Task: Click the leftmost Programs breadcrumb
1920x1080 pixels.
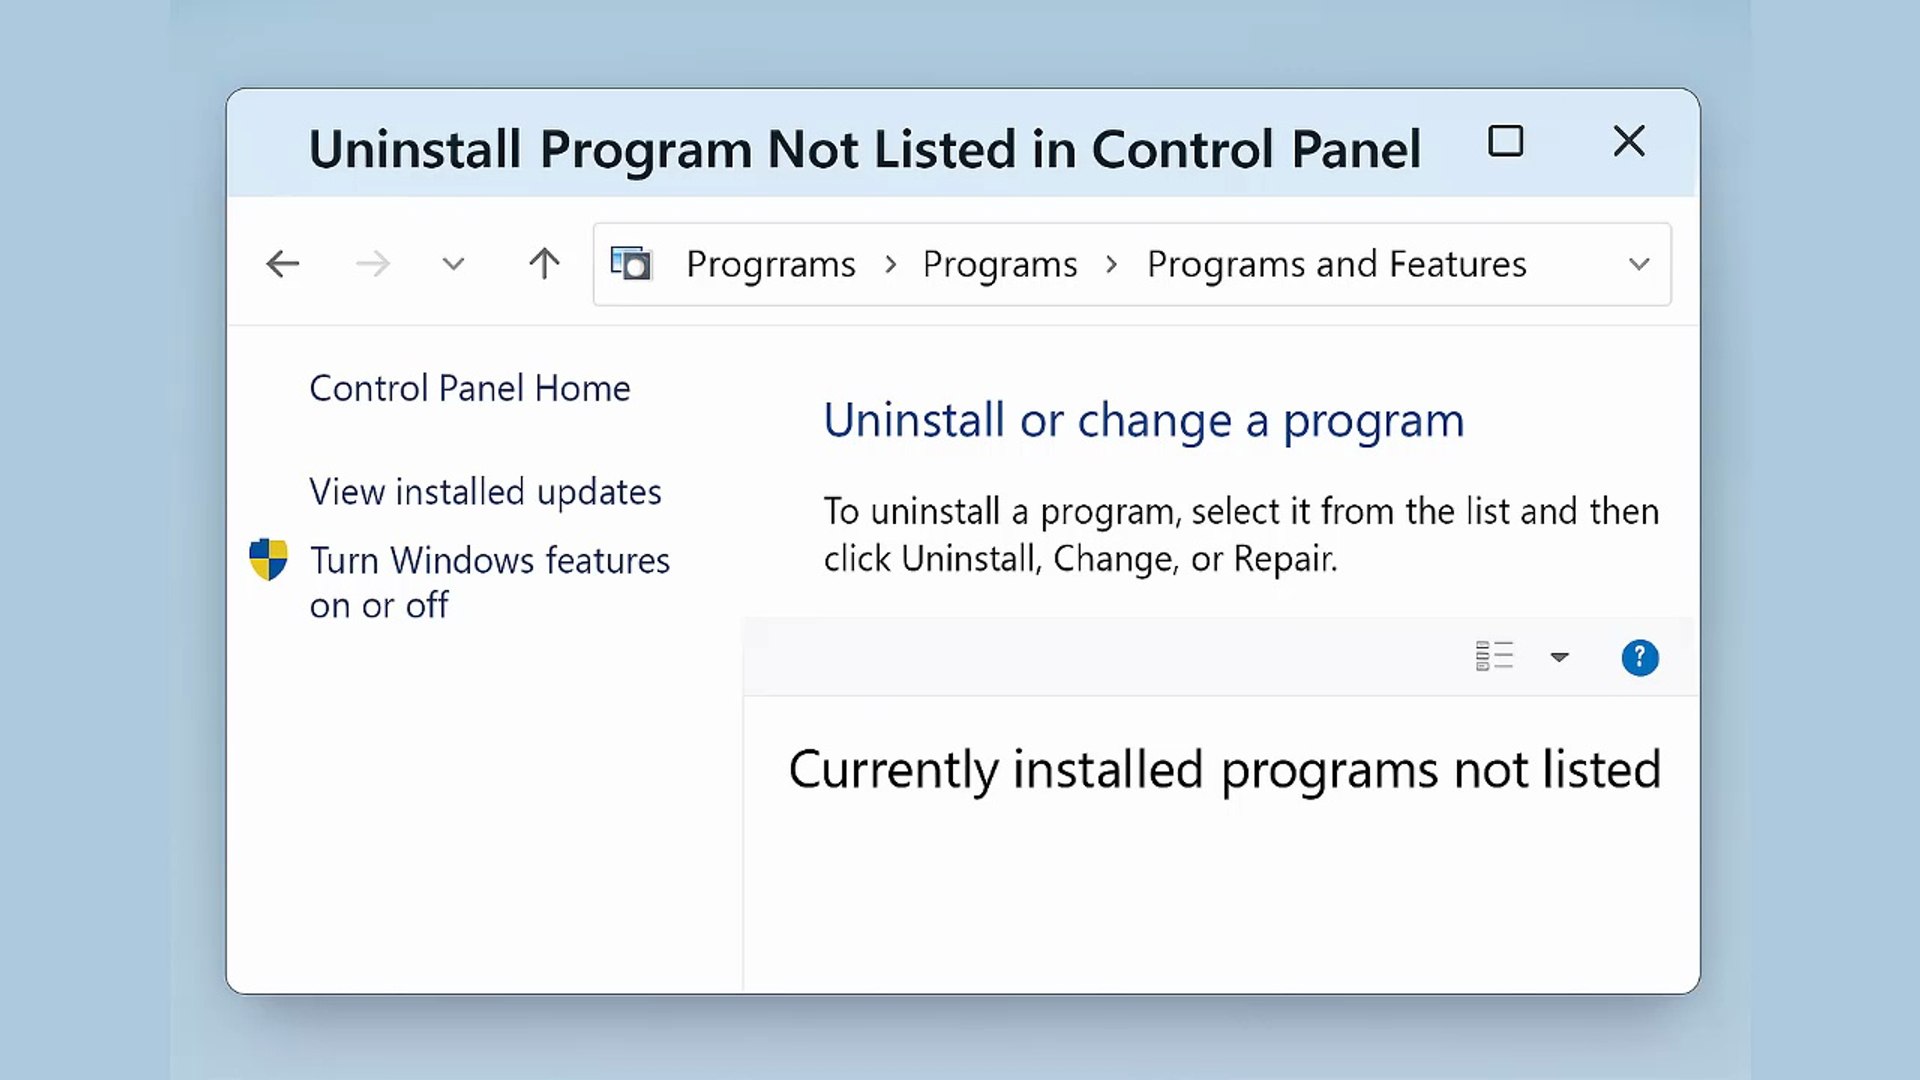Action: (770, 264)
